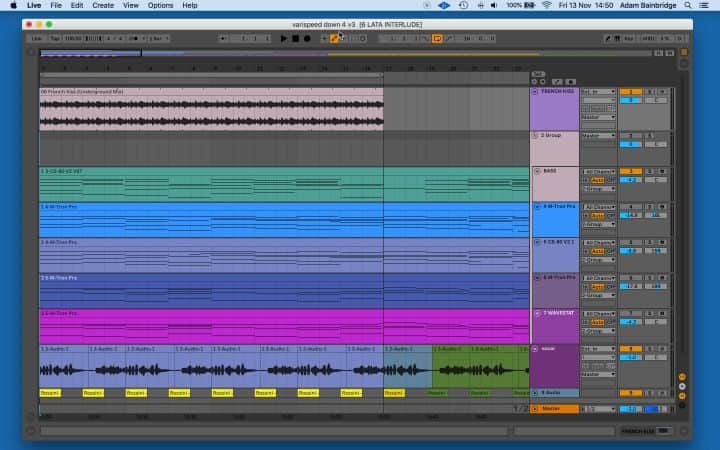This screenshot has width=720, height=450.
Task: Jump to next locator arrow
Action: 542,82
